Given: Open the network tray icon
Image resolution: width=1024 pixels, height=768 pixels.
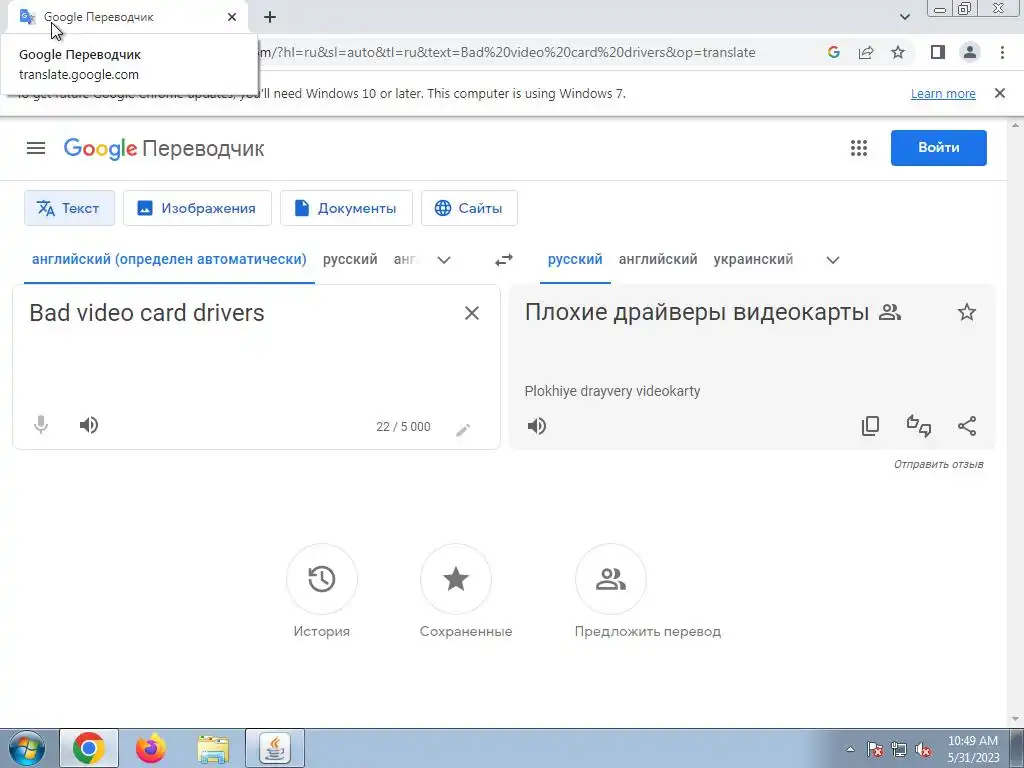Looking at the screenshot, I should 899,750.
